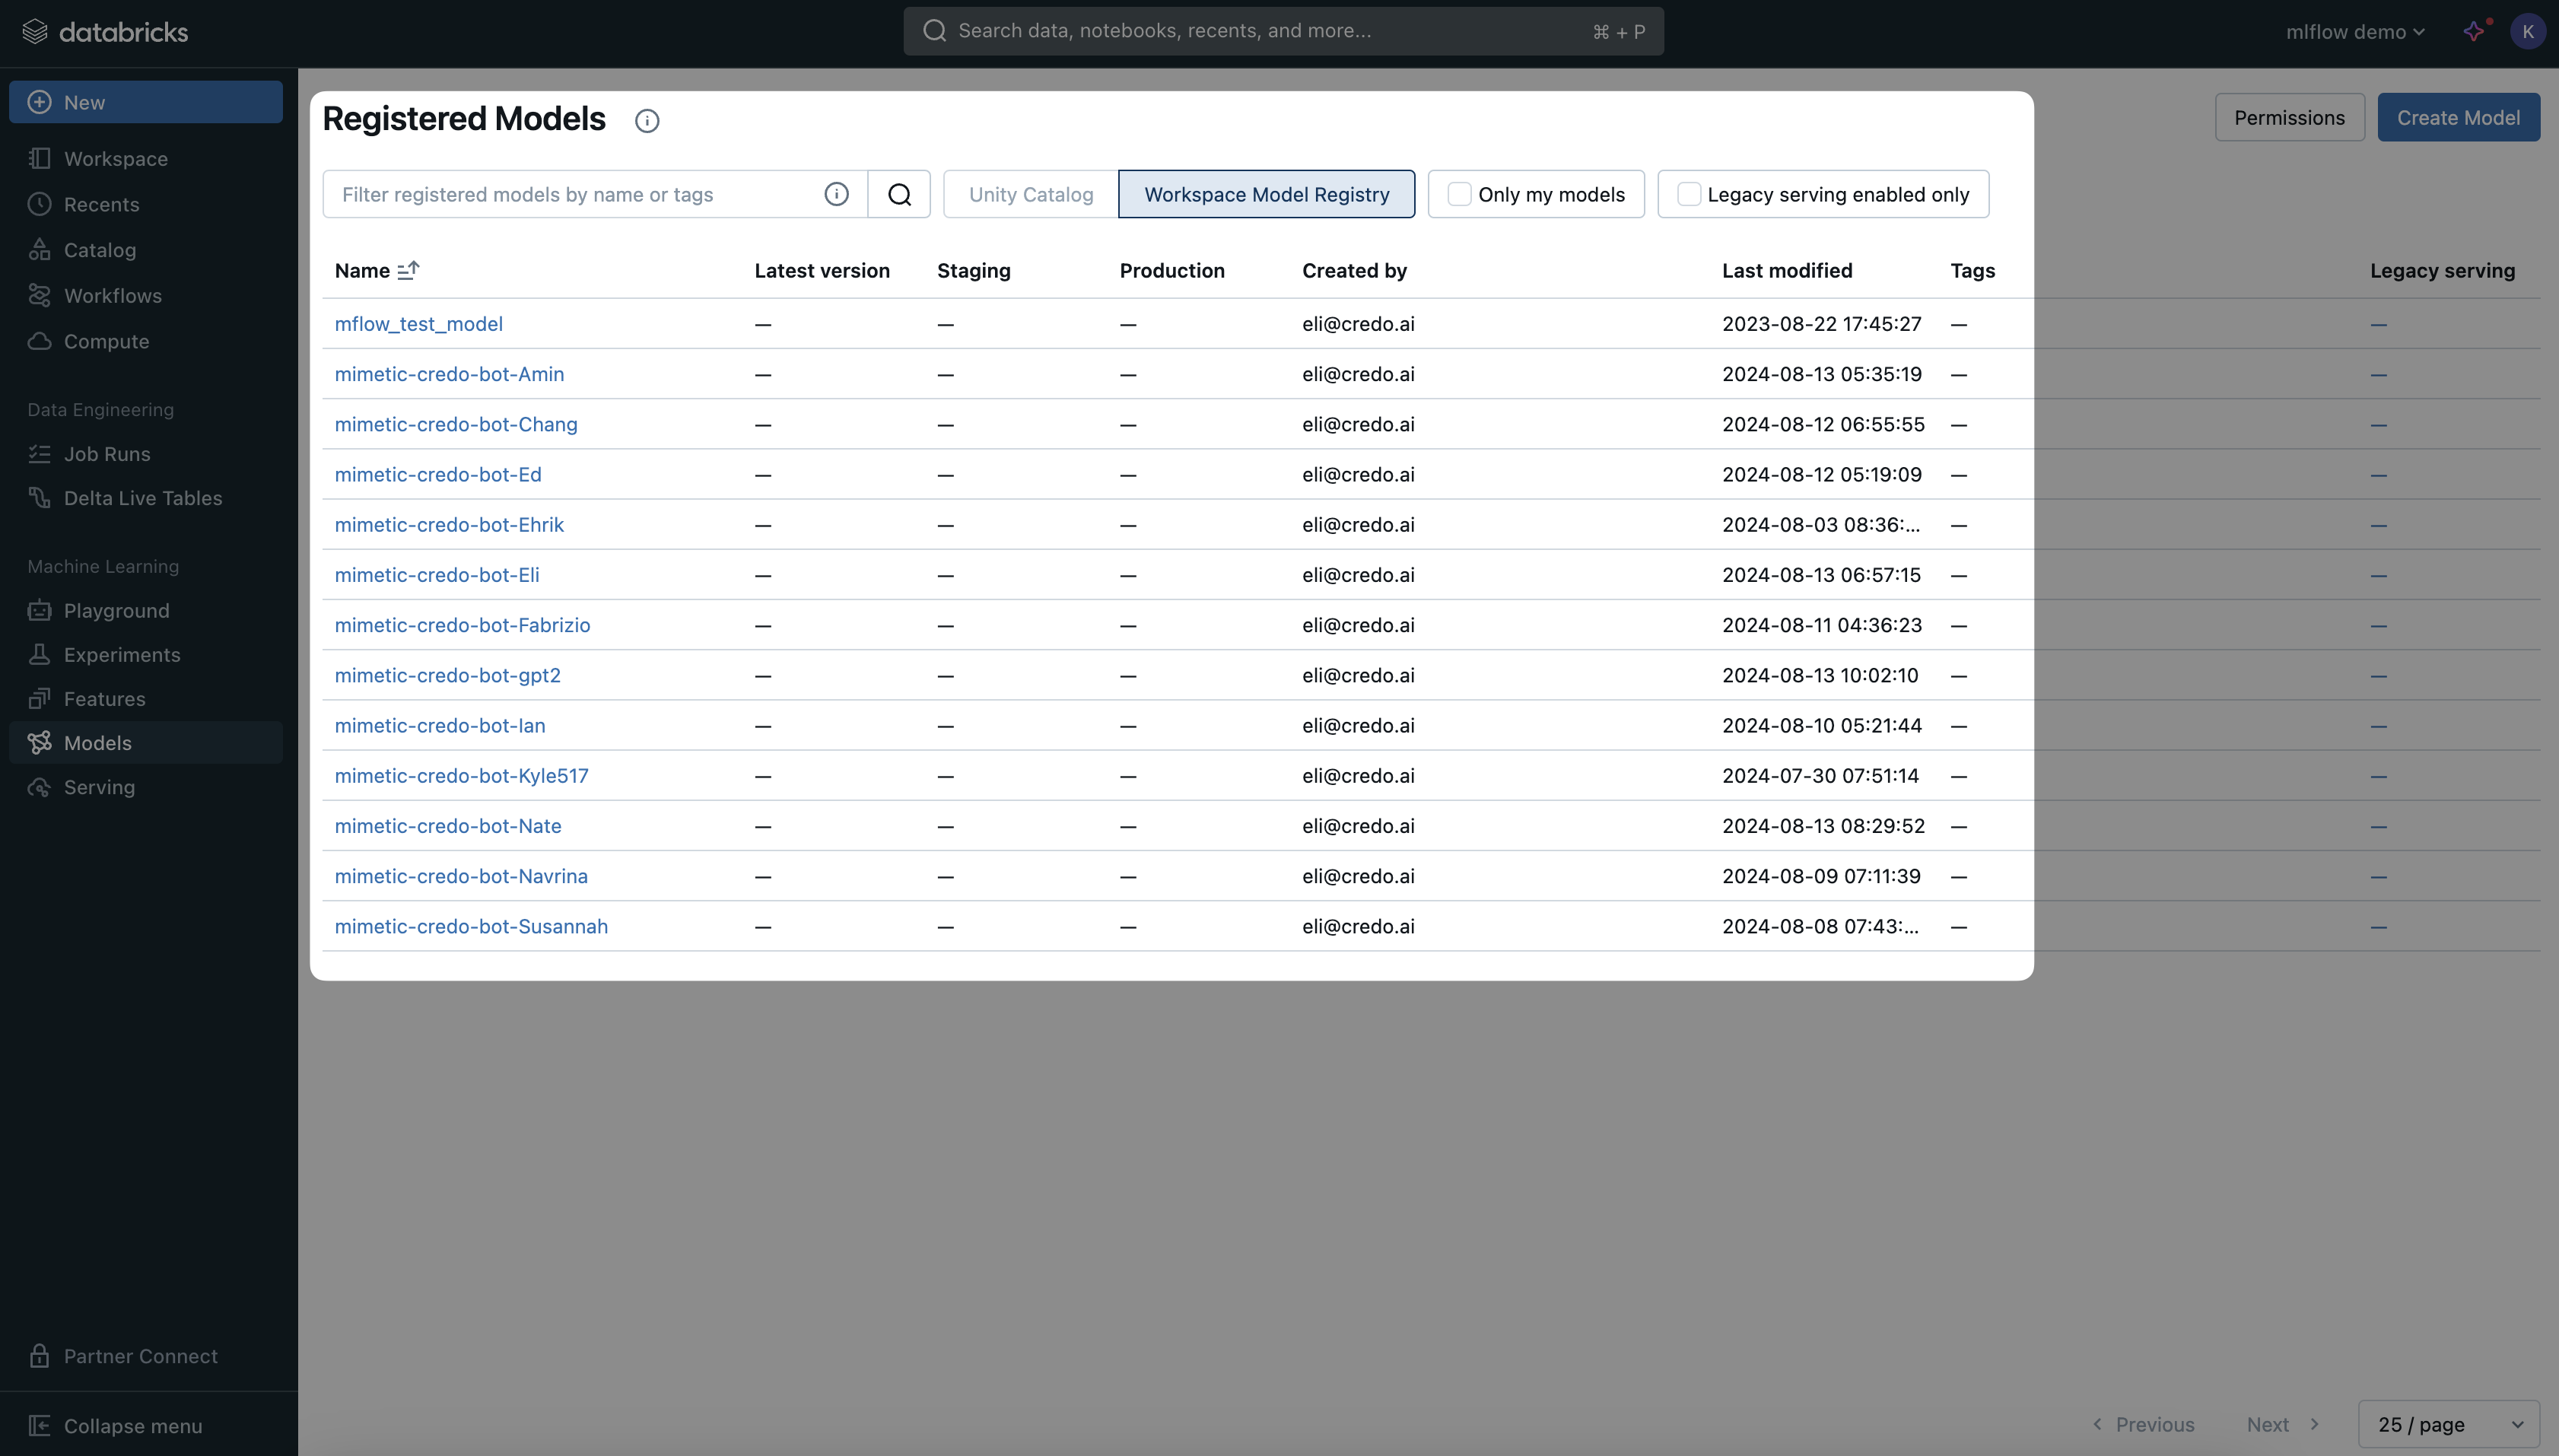Click the global search data and notebooks field
This screenshot has height=1456, width=2559.
(x=1283, y=31)
